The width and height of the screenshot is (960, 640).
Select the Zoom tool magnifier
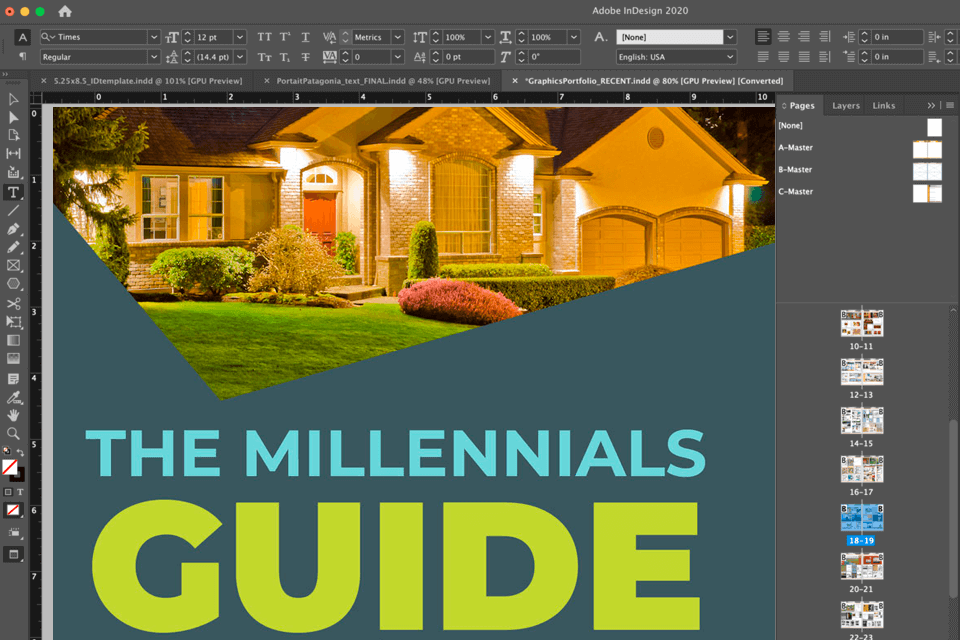[13, 434]
